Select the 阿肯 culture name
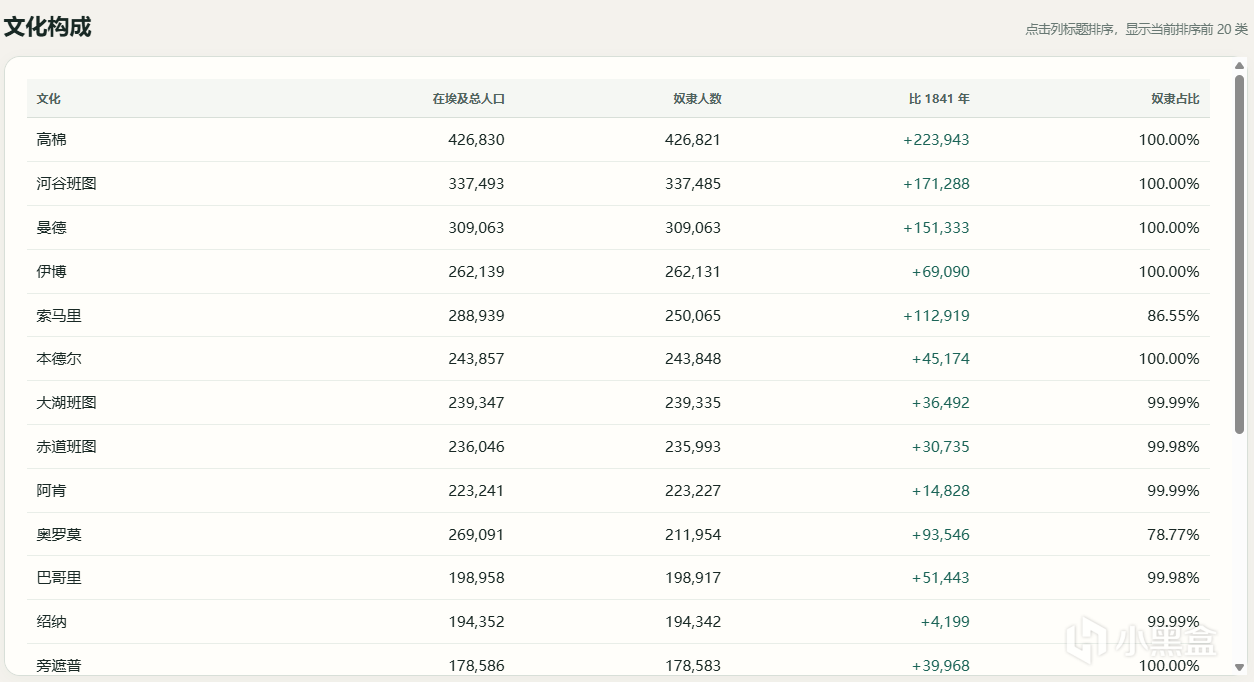This screenshot has width=1254, height=682. (52, 491)
